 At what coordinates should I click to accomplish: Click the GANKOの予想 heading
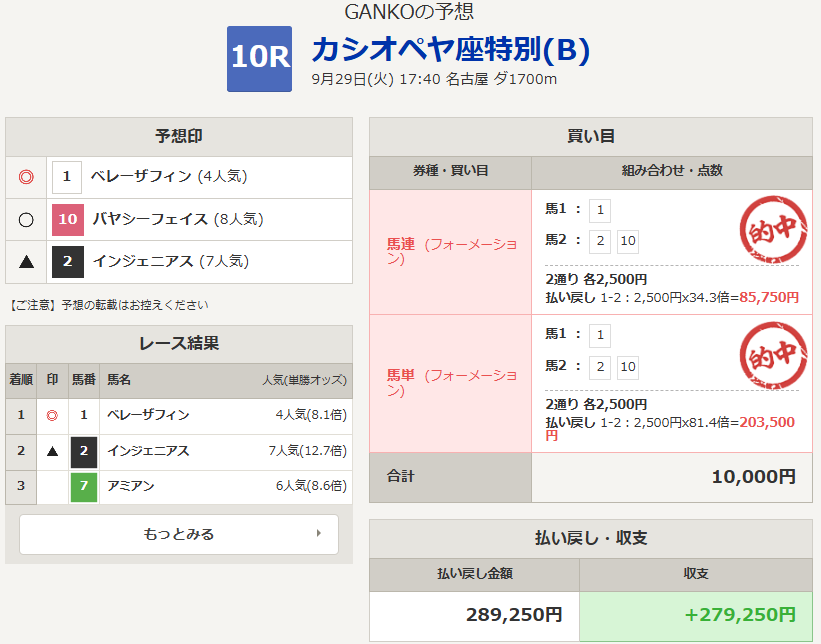(x=409, y=12)
